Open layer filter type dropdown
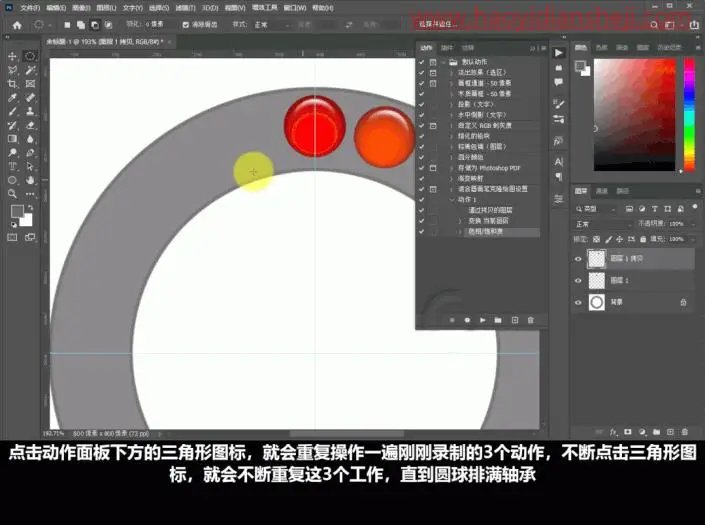The height and width of the screenshot is (525, 705). point(596,209)
